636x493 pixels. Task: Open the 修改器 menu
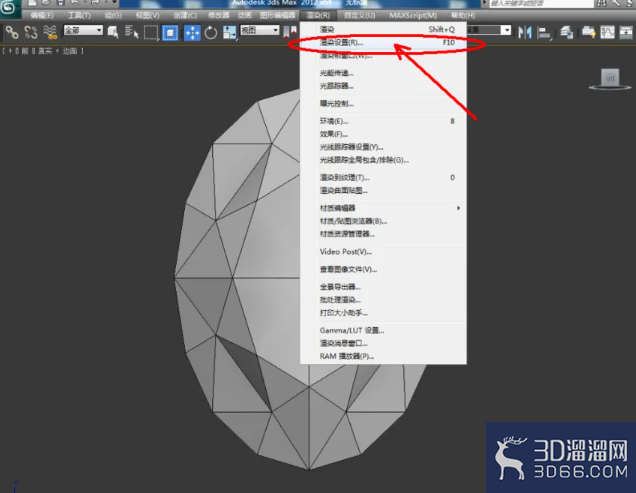219,15
